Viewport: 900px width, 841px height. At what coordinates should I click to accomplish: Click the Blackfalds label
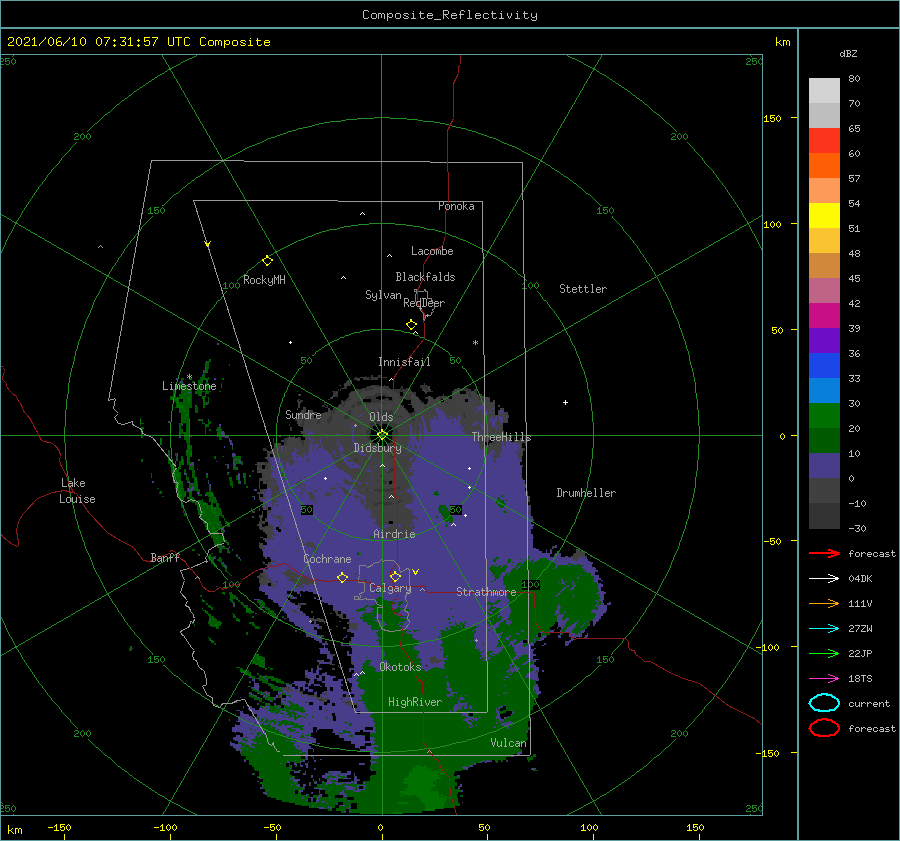(425, 277)
